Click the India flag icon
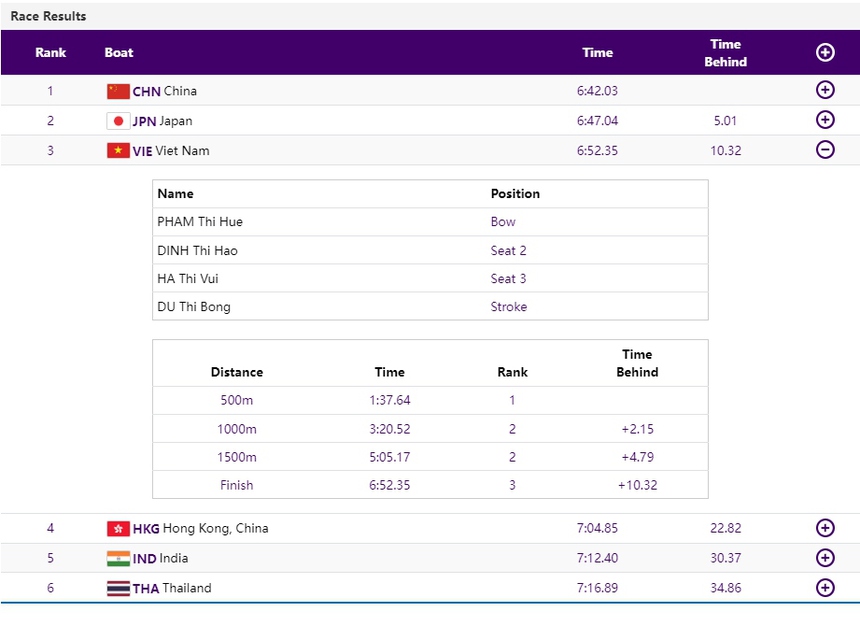Image resolution: width=860 pixels, height=626 pixels. 117,558
